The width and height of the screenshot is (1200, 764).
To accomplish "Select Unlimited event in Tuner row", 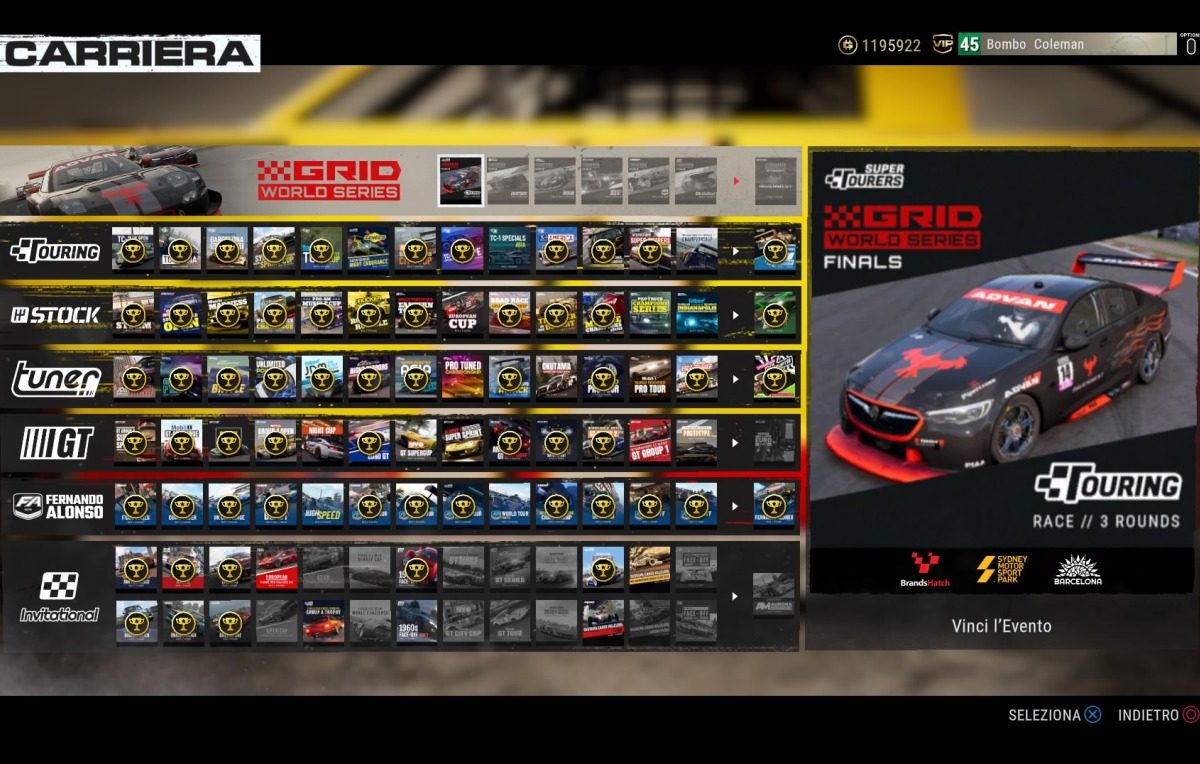I will pyautogui.click(x=275, y=378).
